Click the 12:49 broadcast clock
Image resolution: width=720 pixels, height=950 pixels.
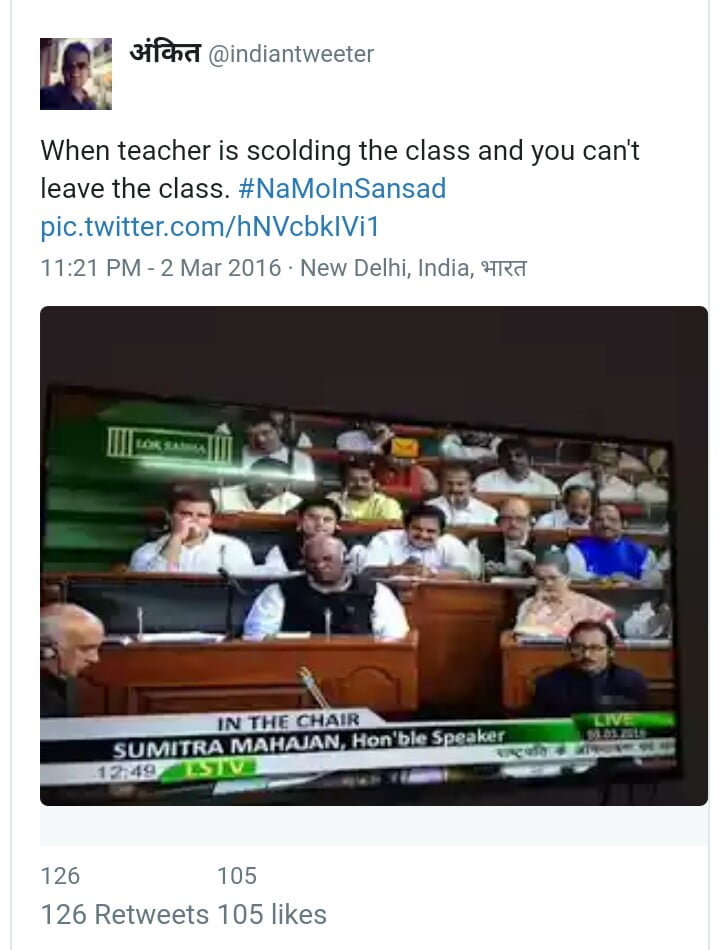point(127,772)
